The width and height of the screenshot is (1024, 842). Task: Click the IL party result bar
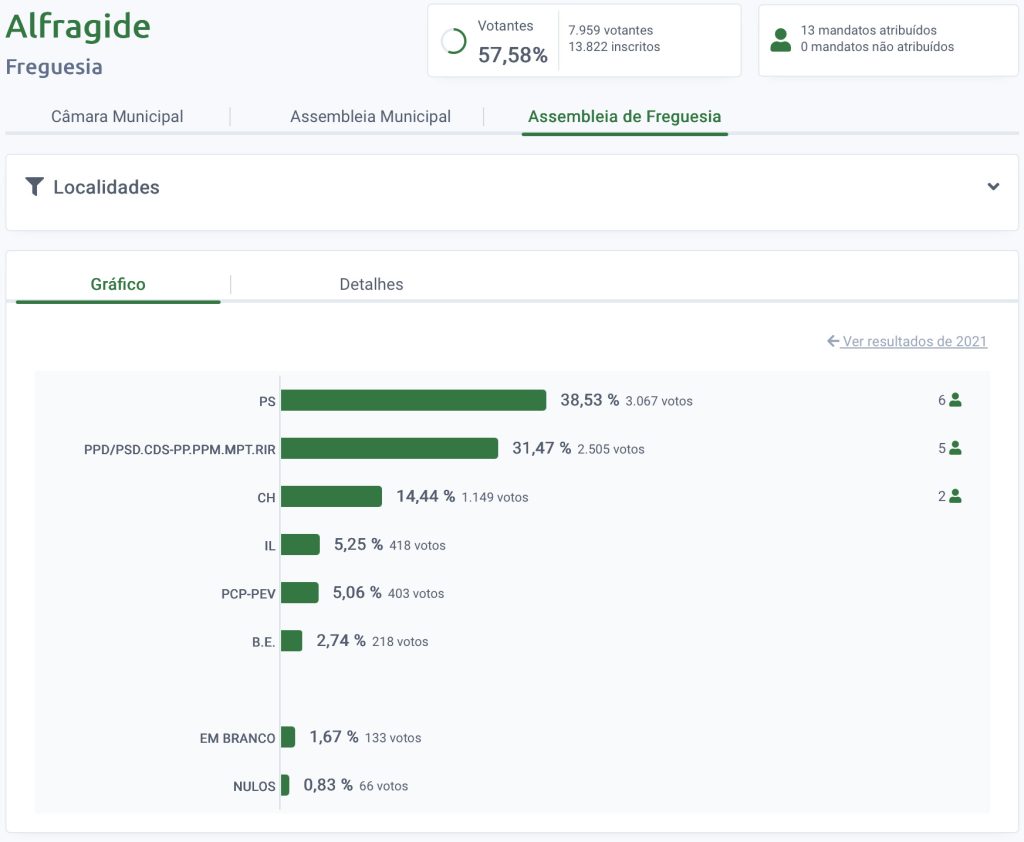pos(300,545)
